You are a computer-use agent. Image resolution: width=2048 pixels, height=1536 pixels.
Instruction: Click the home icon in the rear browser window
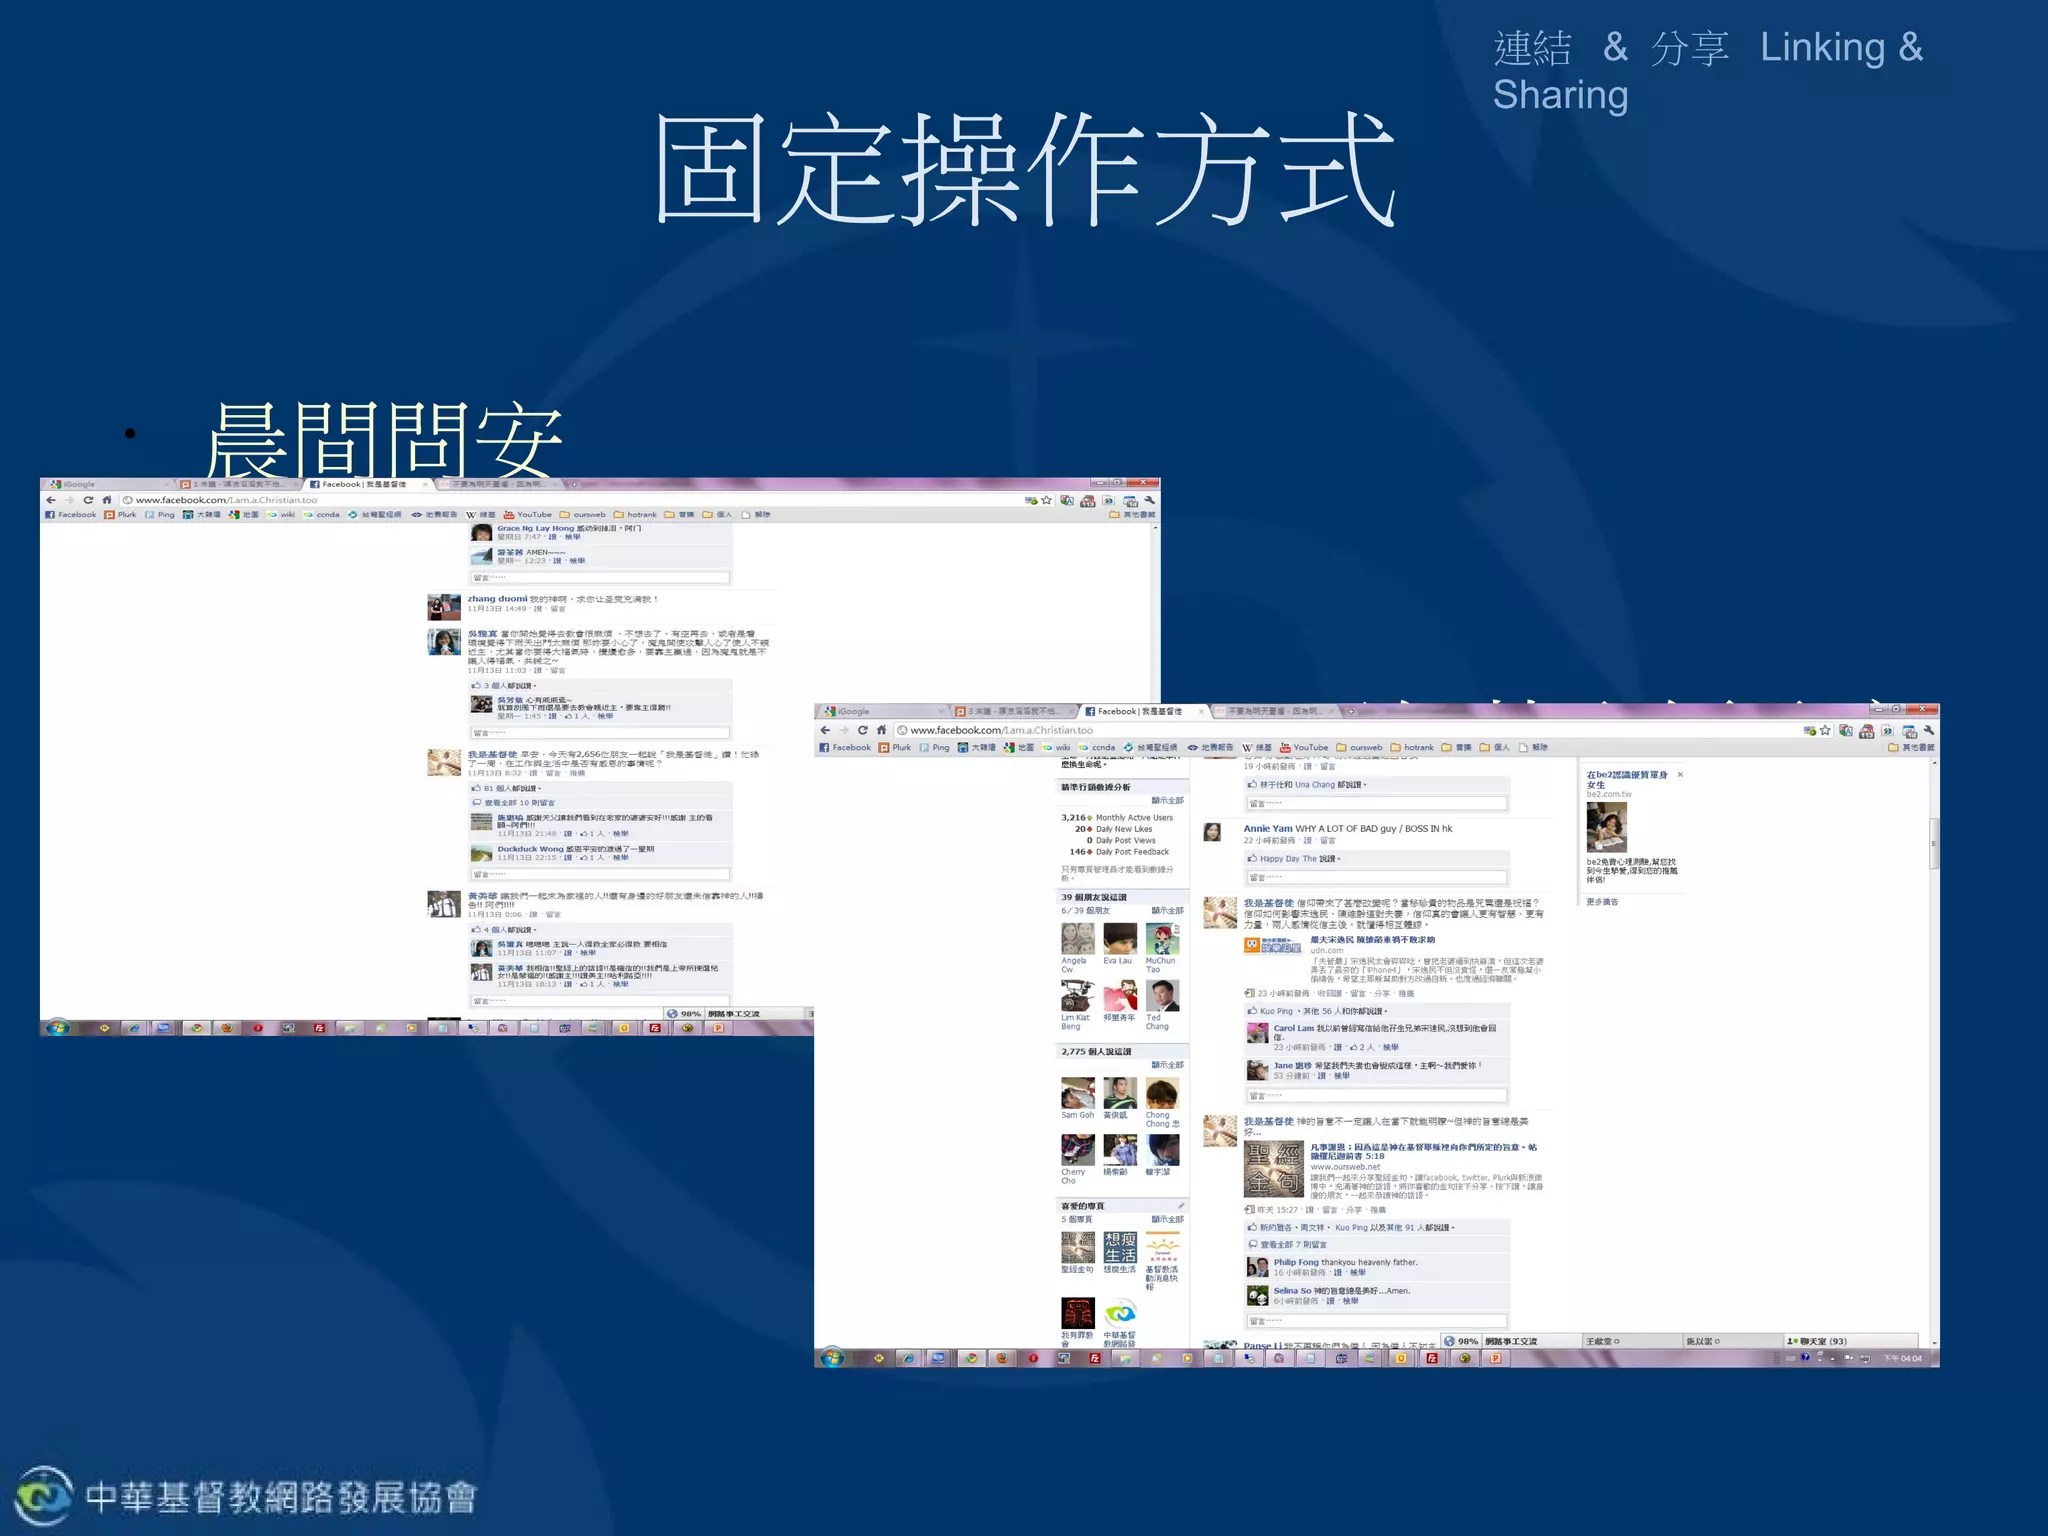click(x=107, y=500)
